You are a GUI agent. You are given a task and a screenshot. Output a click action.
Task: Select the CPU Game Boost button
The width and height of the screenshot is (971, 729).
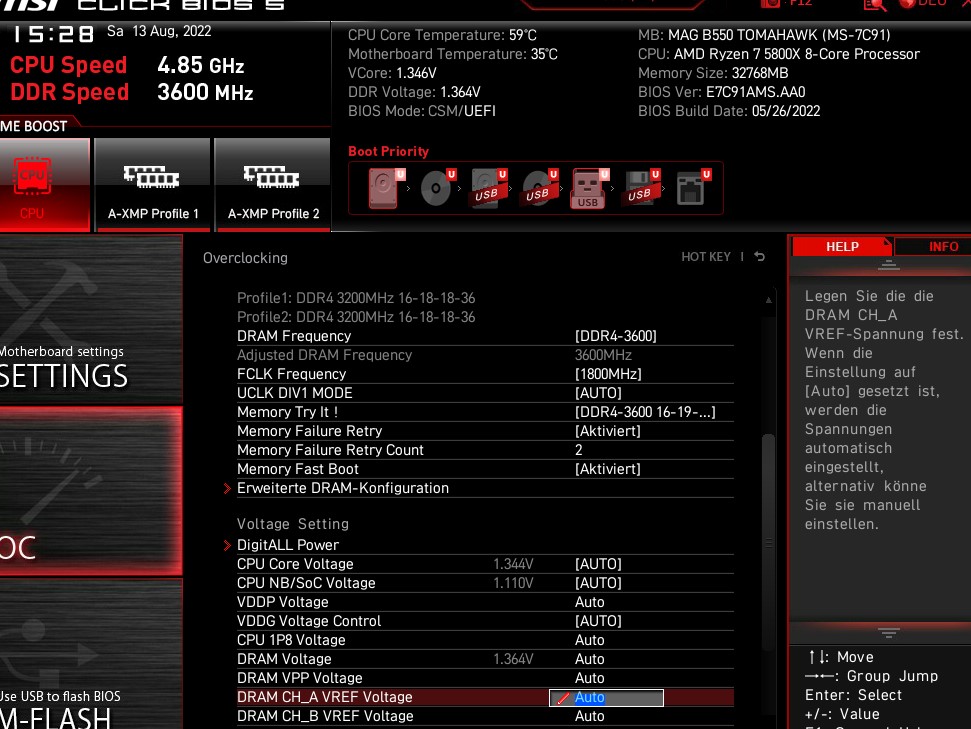tap(45, 185)
